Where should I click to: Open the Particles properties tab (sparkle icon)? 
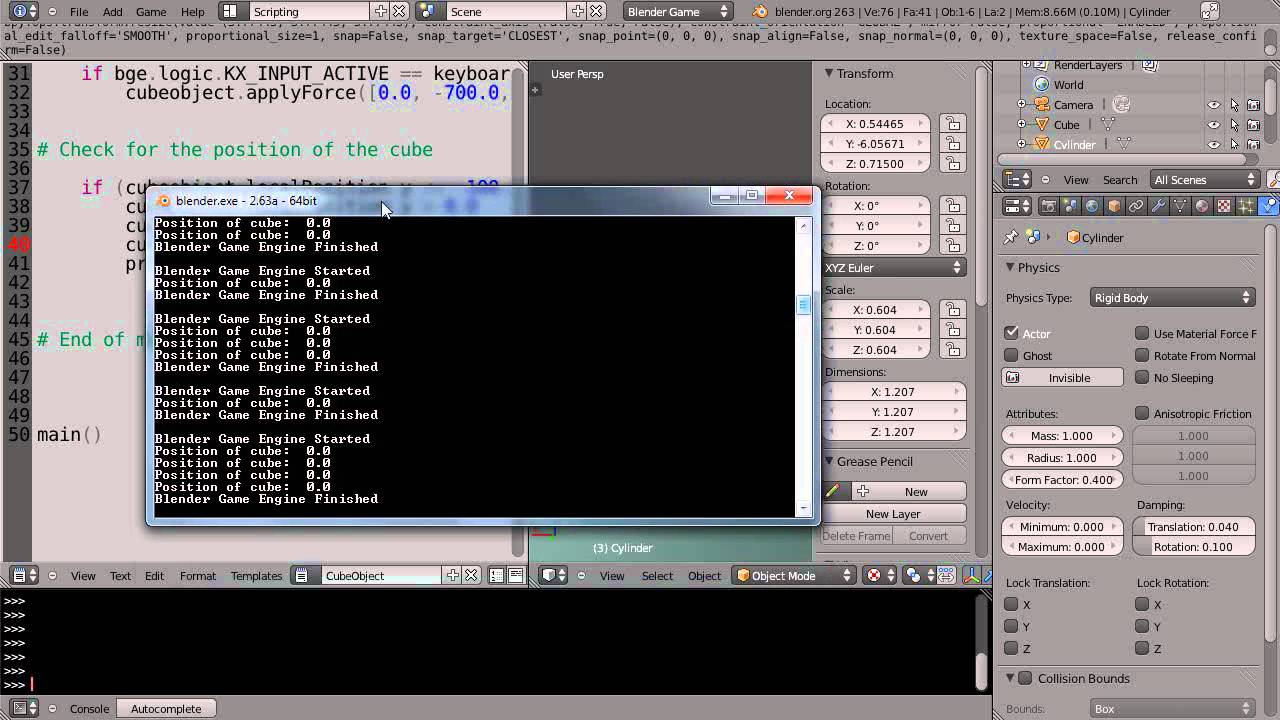pyautogui.click(x=1246, y=206)
